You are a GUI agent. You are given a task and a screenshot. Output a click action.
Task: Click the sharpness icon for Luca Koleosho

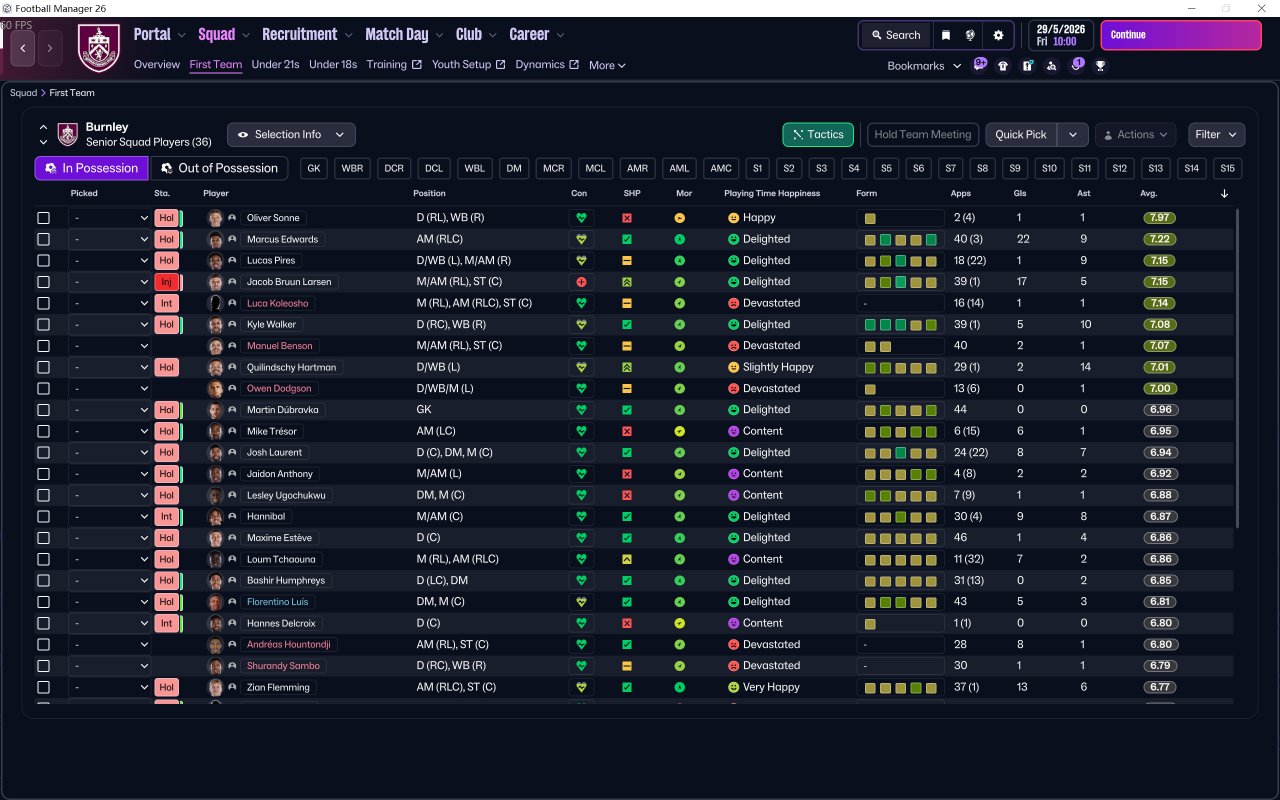(x=627, y=303)
